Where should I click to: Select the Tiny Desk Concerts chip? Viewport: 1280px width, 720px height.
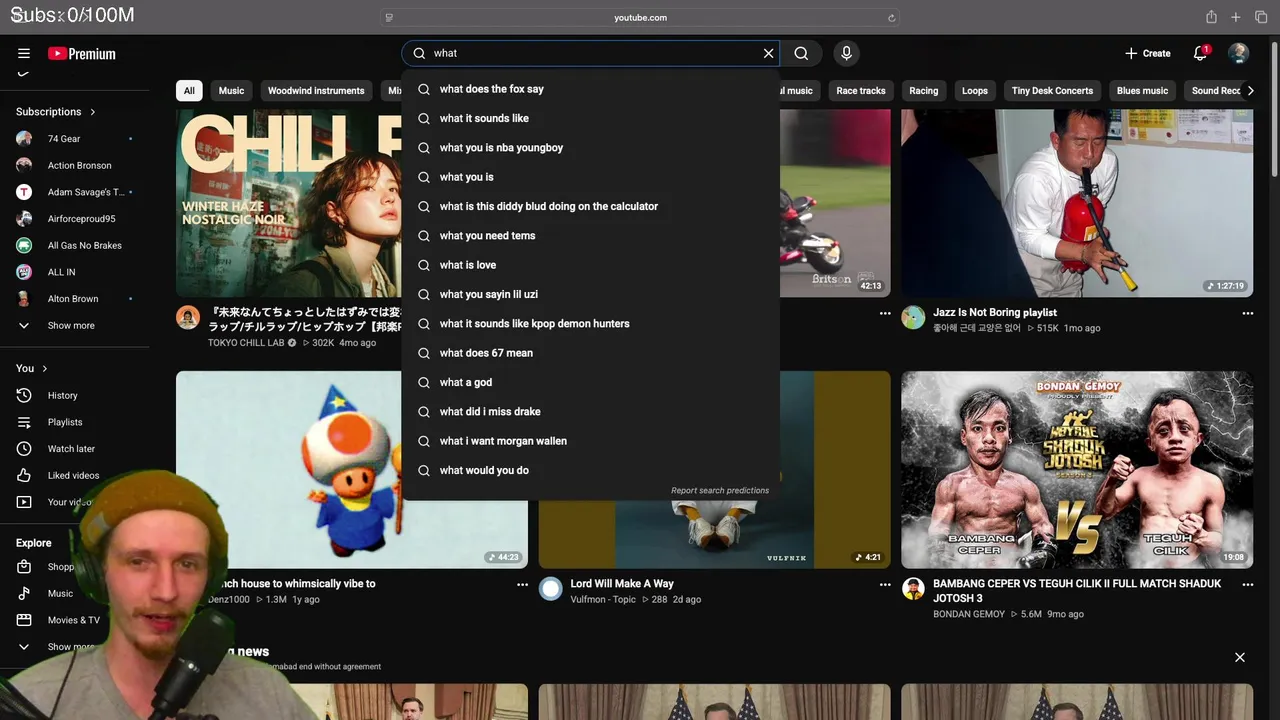[x=1052, y=91]
